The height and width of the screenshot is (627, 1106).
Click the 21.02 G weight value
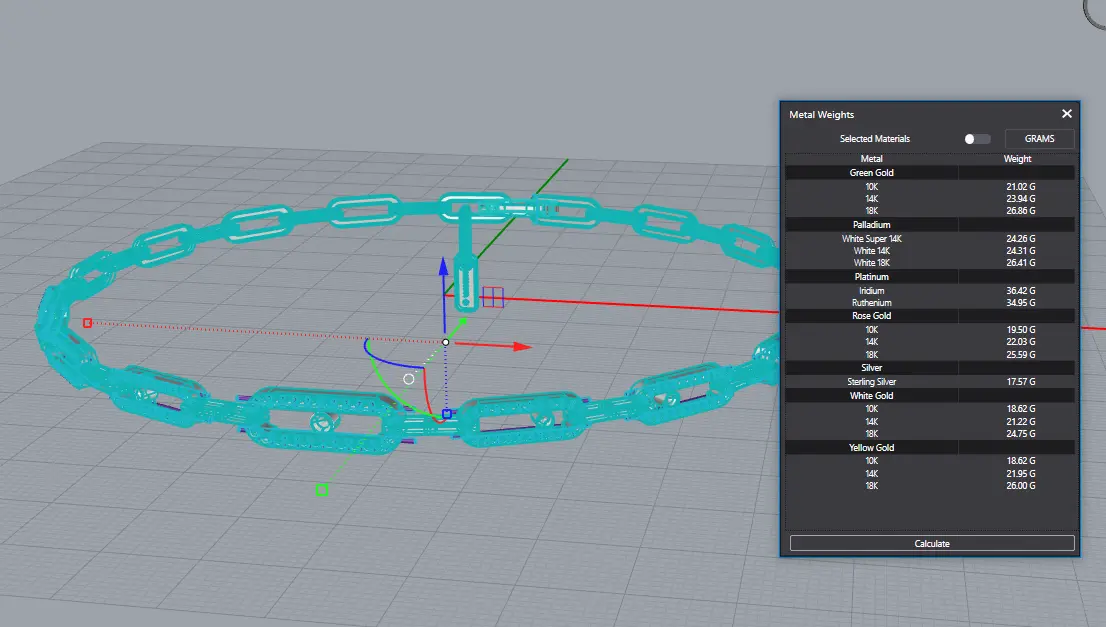click(x=1021, y=187)
